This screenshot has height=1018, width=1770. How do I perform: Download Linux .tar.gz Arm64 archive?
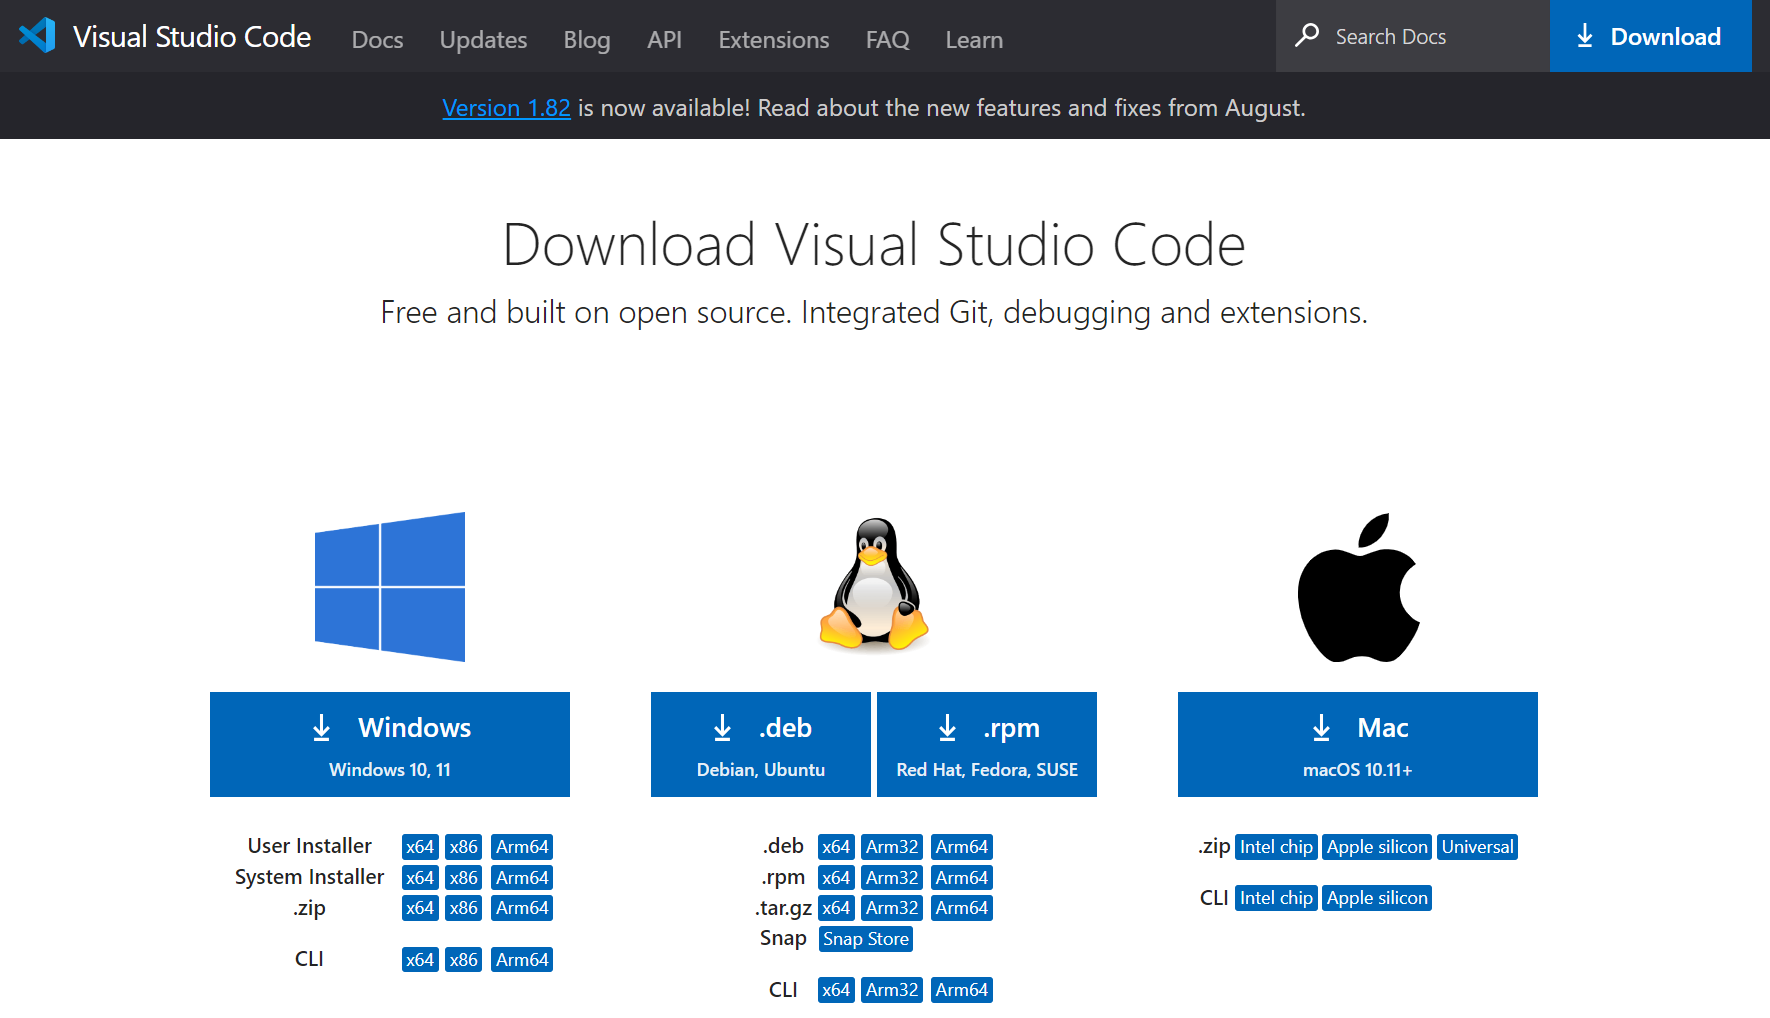tap(962, 908)
